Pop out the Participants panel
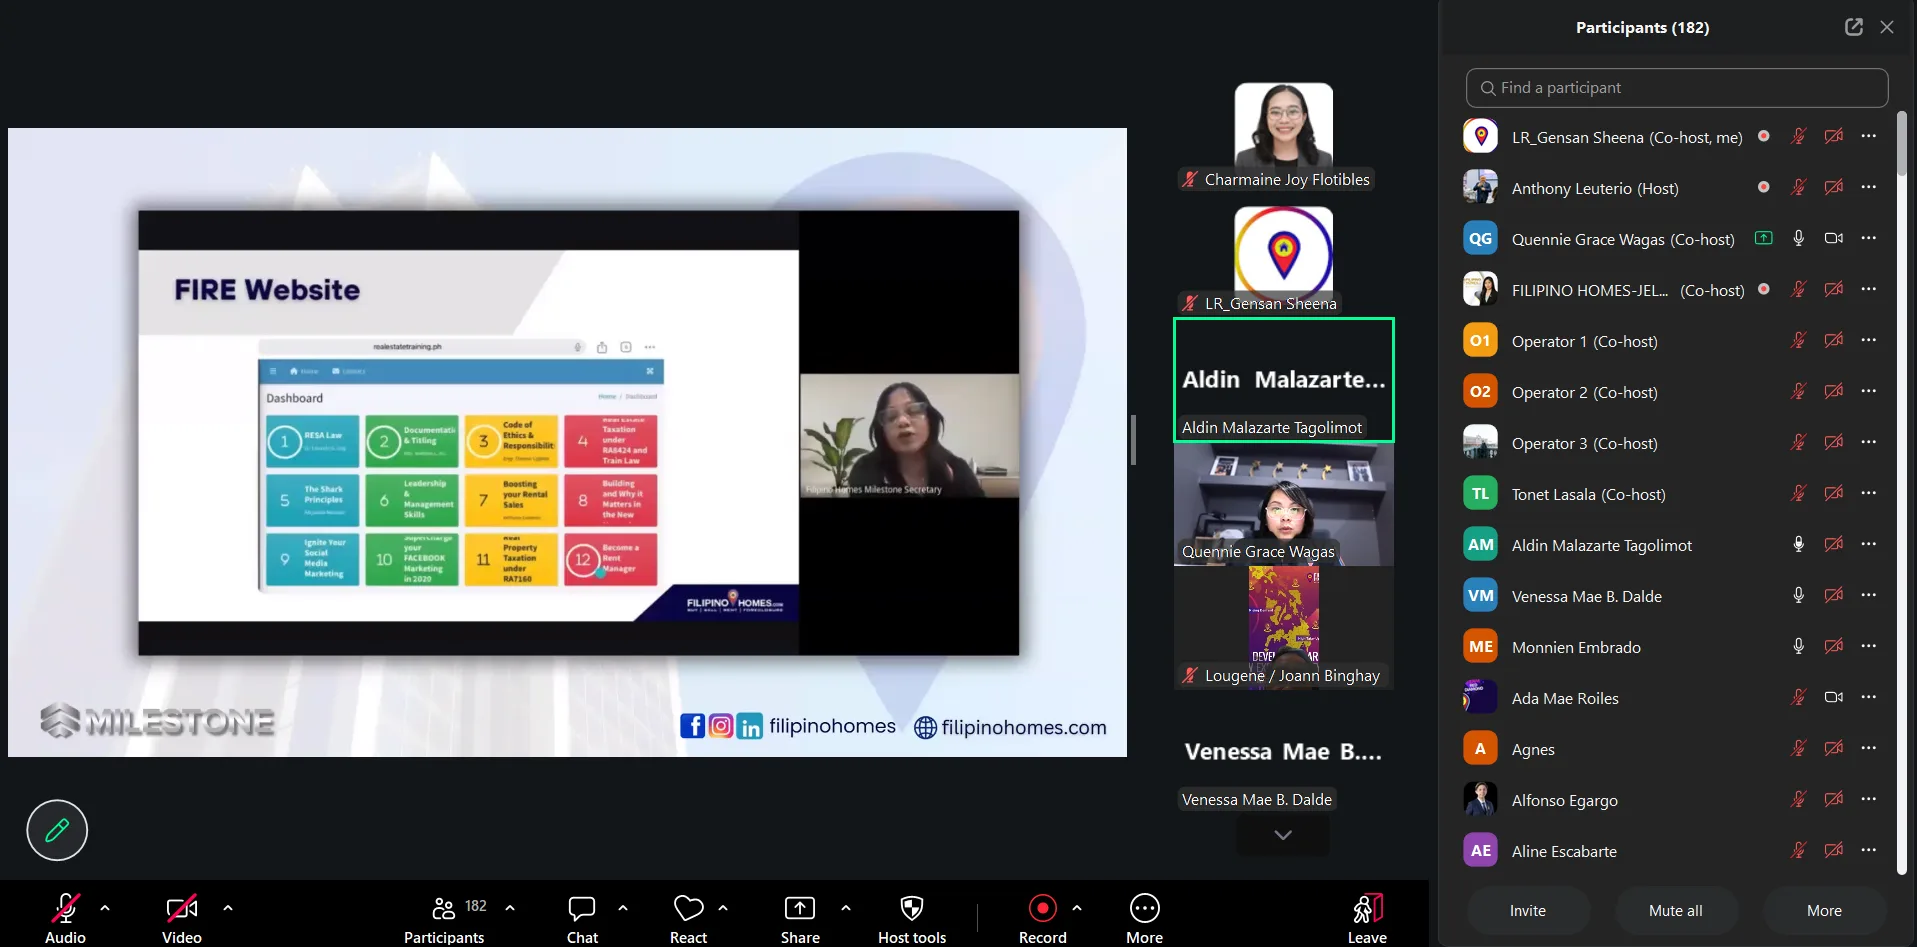Screen dimensions: 1917x947 tap(1854, 27)
